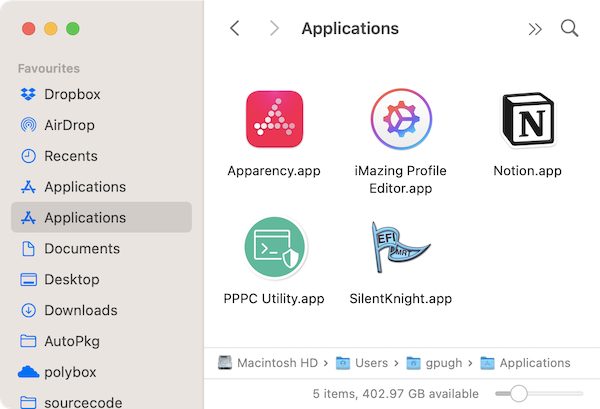Select the SilentKnight.app icon
Image resolution: width=600 pixels, height=409 pixels.
click(401, 247)
